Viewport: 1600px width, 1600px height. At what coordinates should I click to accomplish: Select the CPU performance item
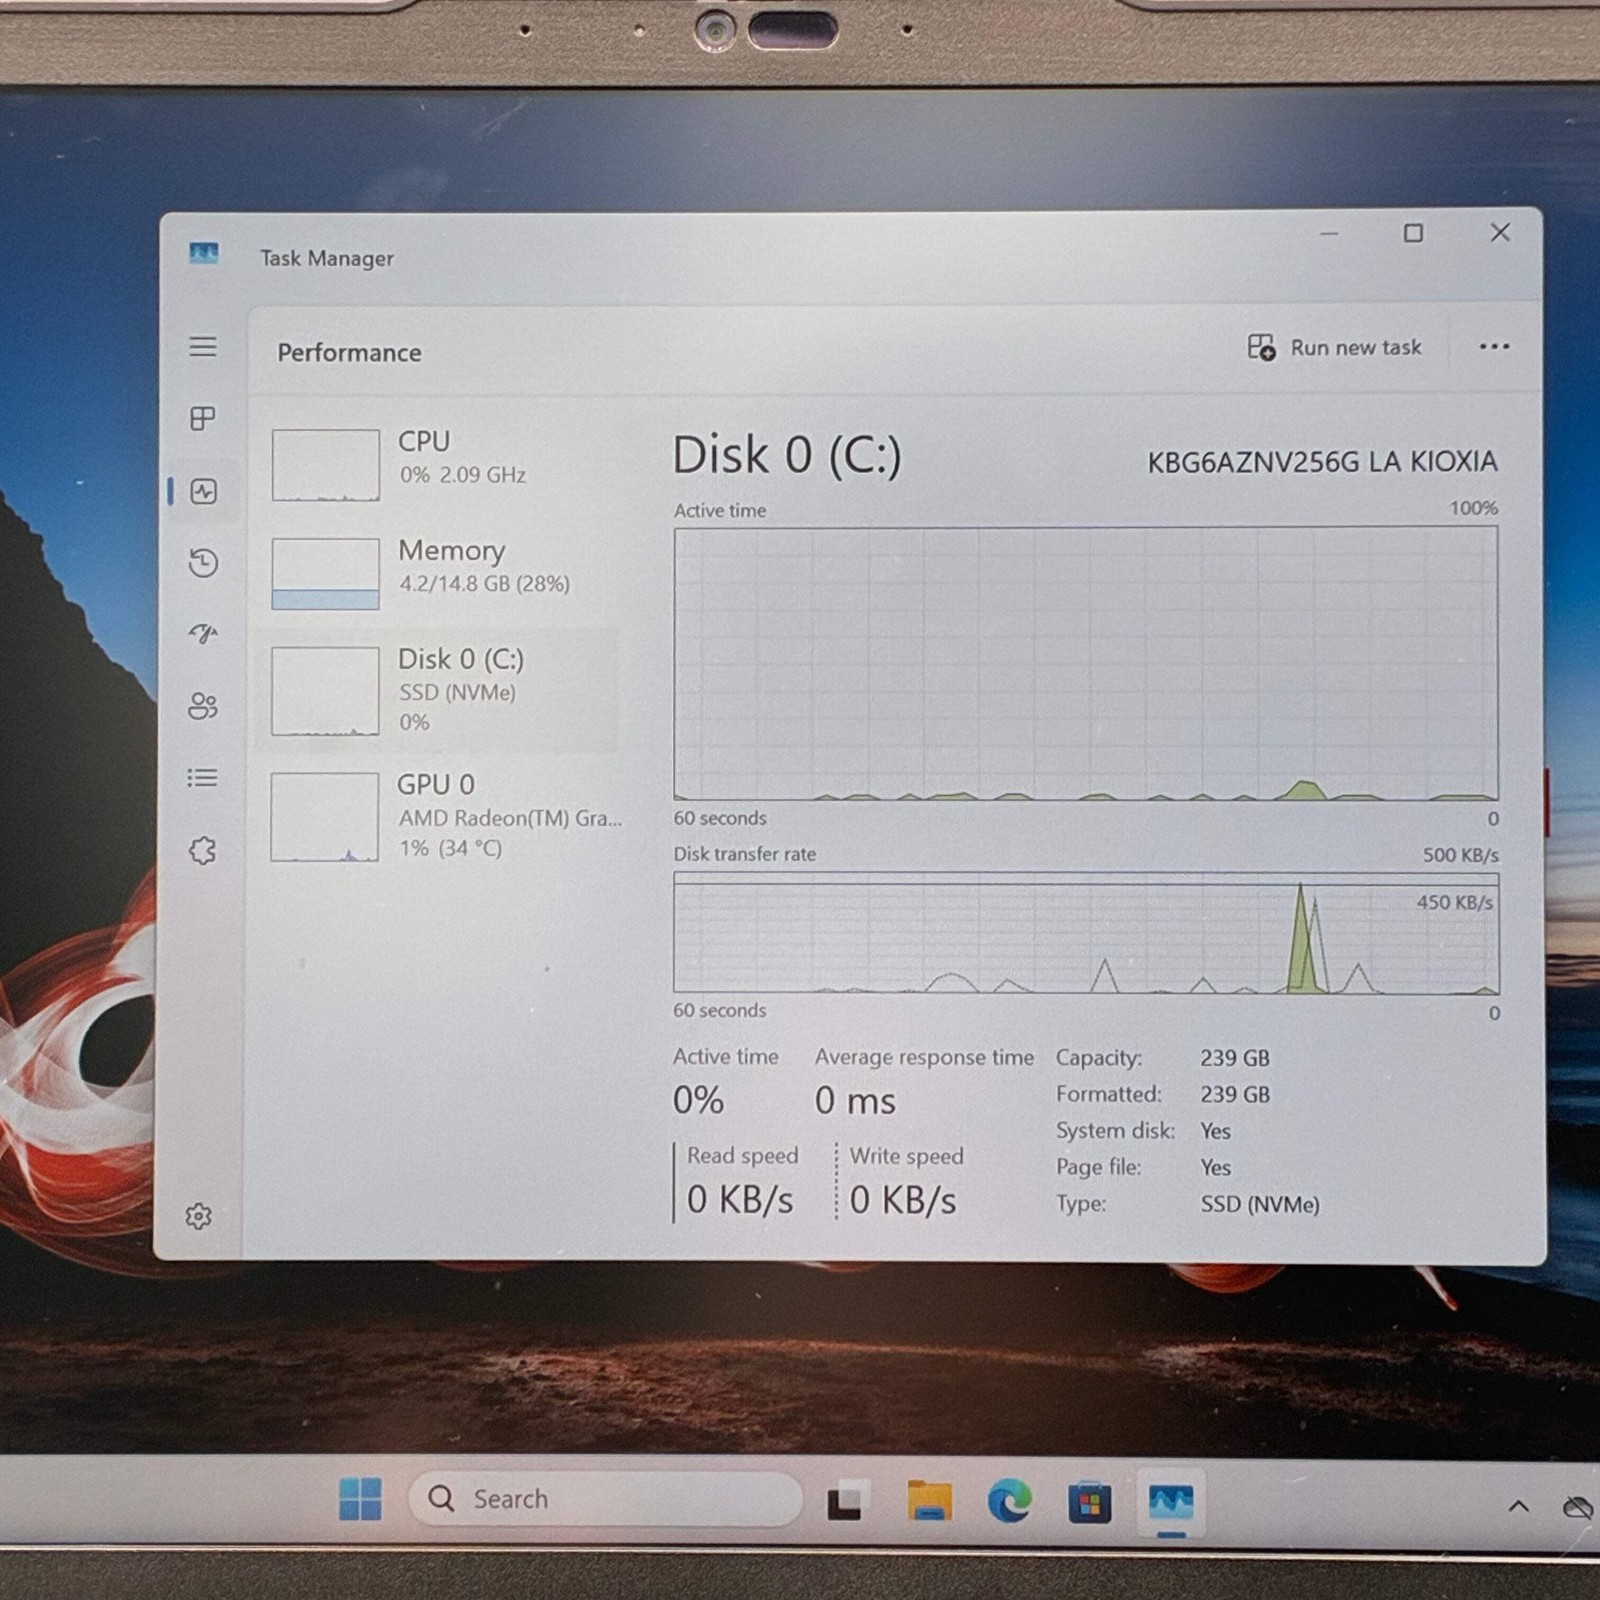click(438, 464)
